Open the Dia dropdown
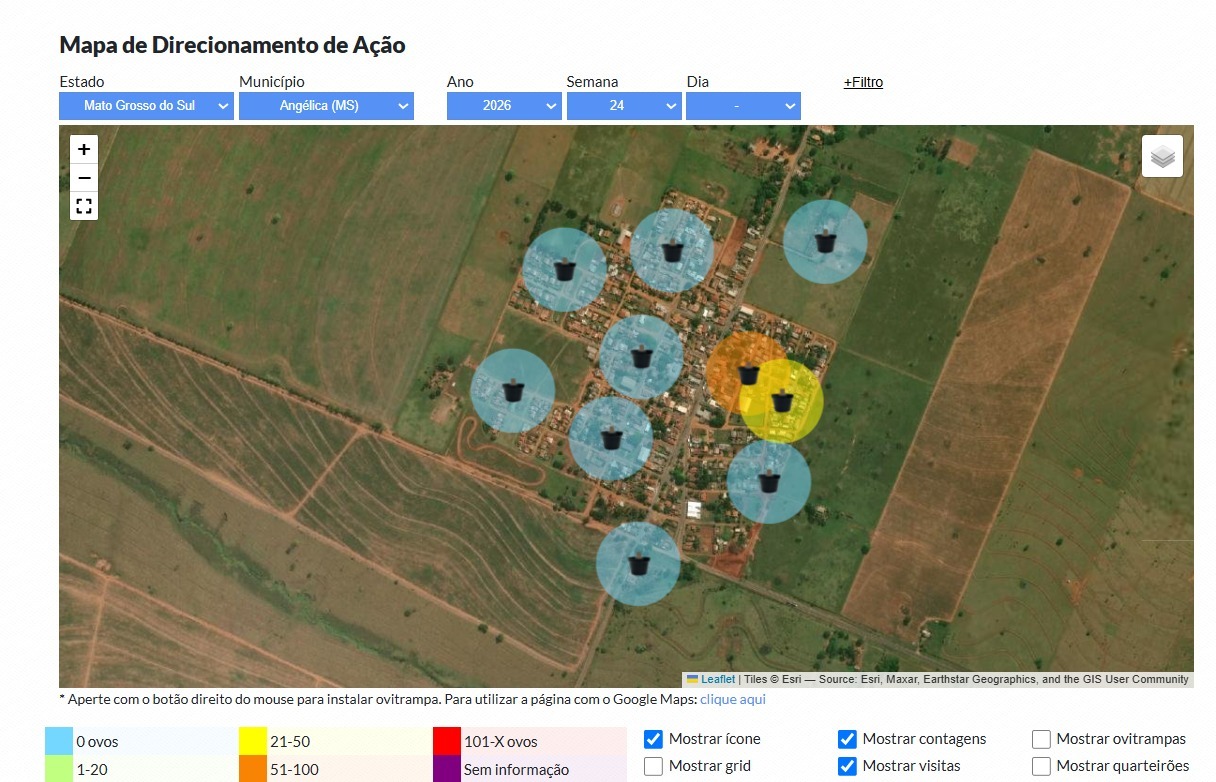This screenshot has width=1216, height=782. click(743, 106)
